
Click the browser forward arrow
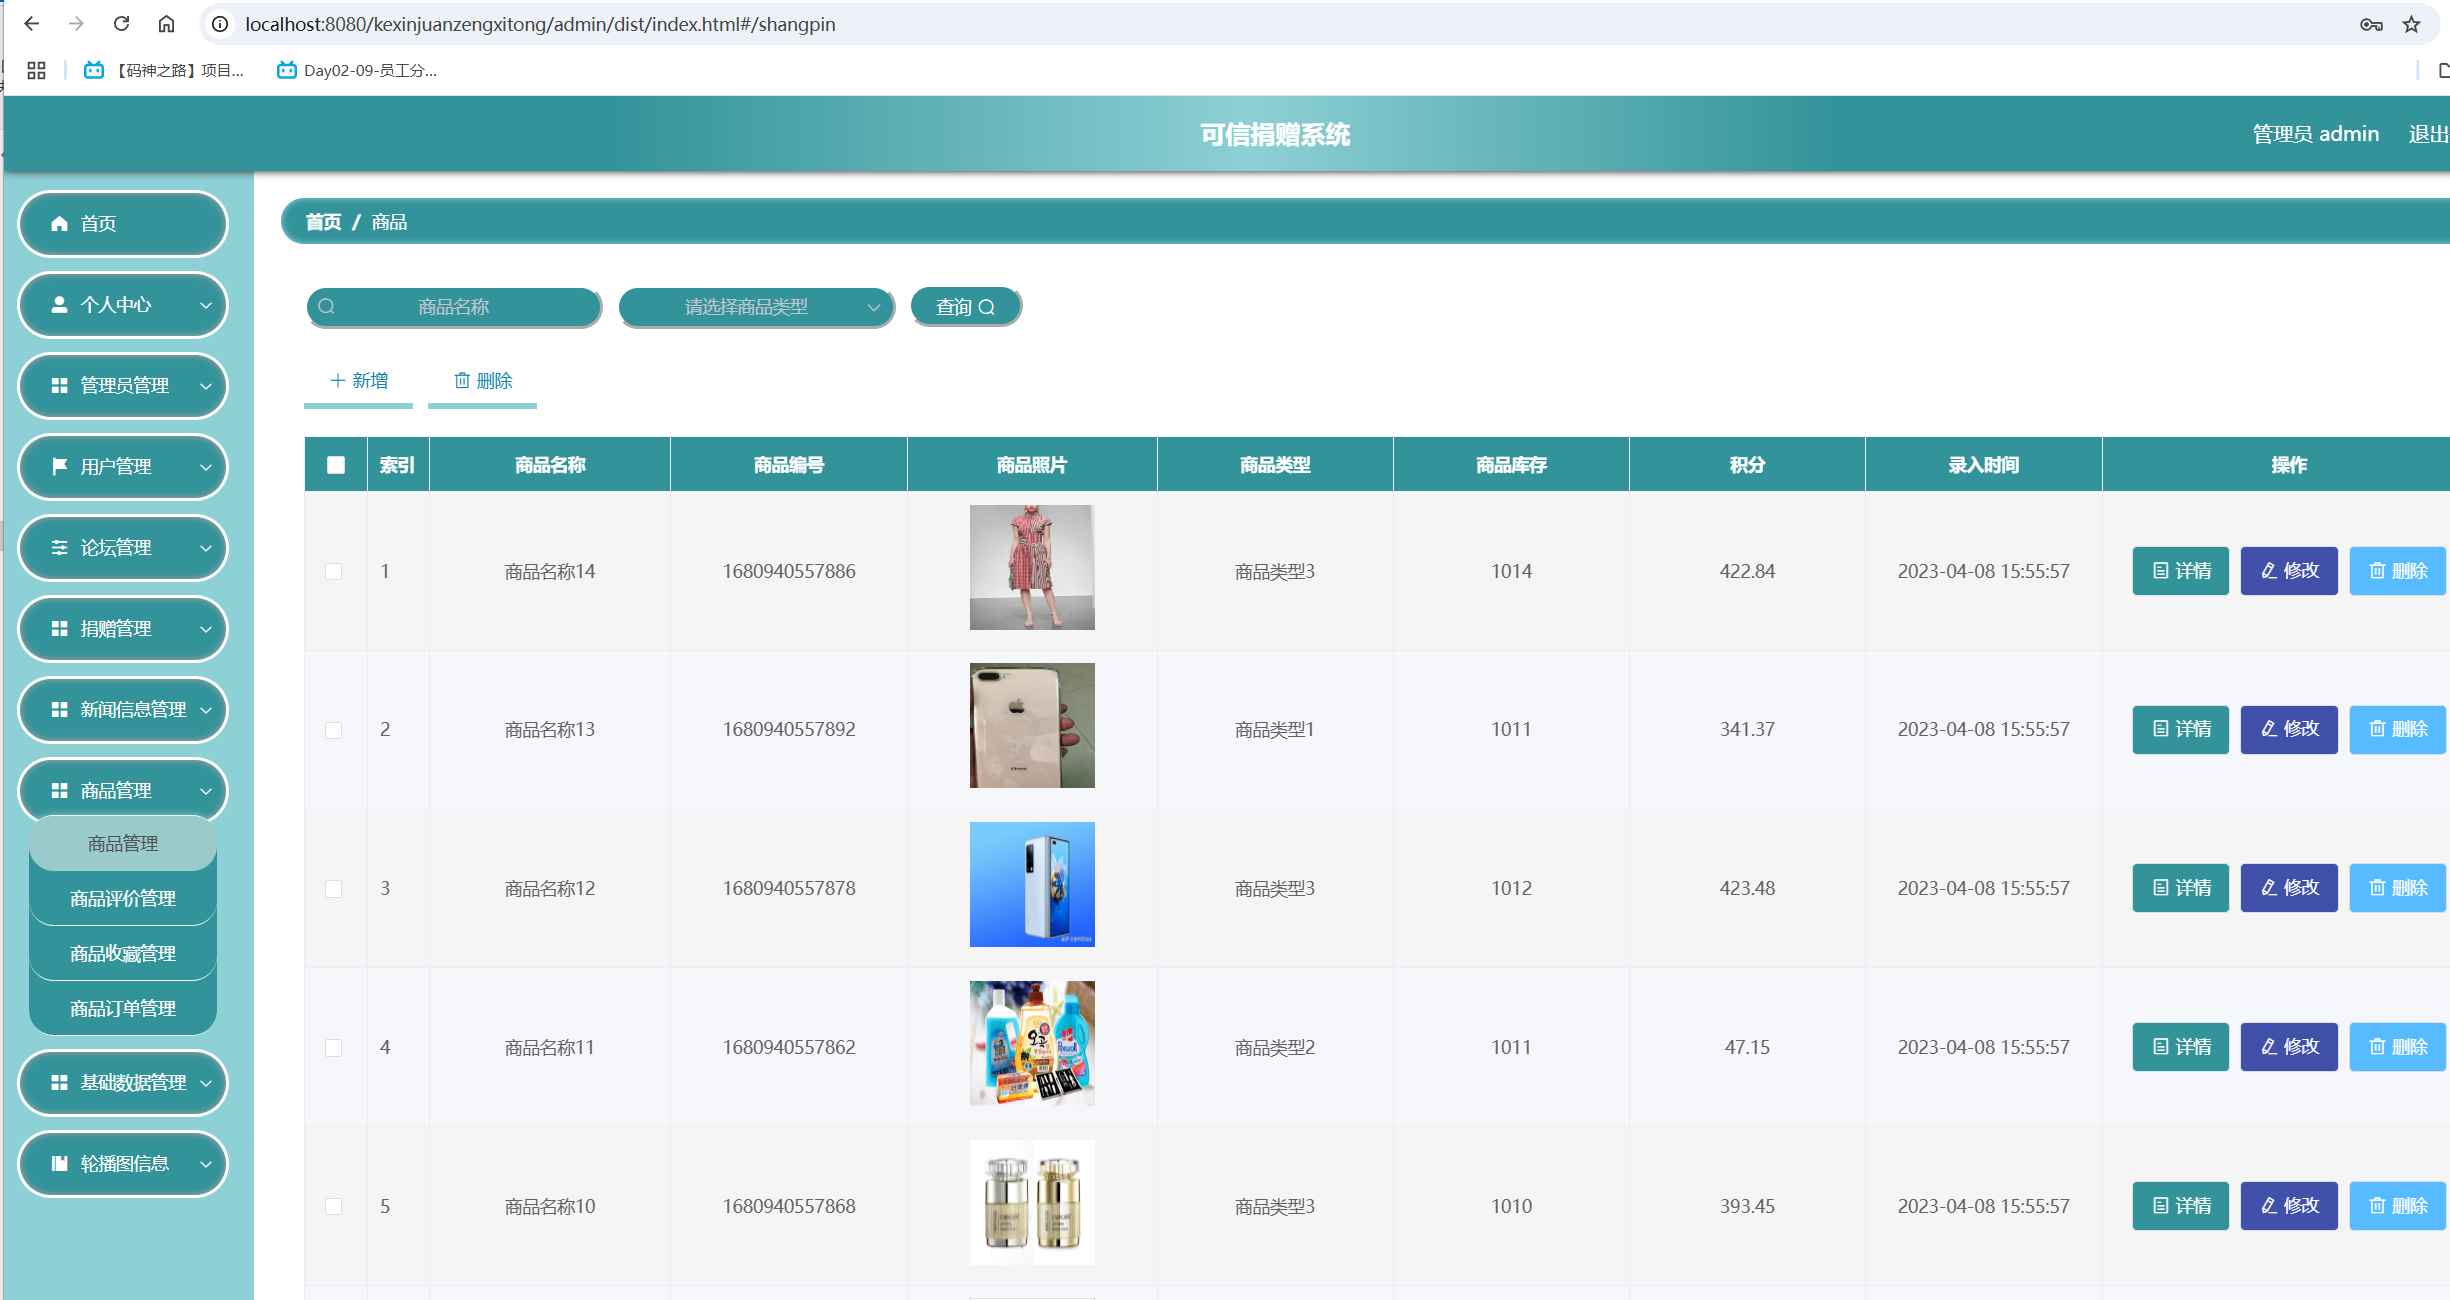pyautogui.click(x=76, y=24)
